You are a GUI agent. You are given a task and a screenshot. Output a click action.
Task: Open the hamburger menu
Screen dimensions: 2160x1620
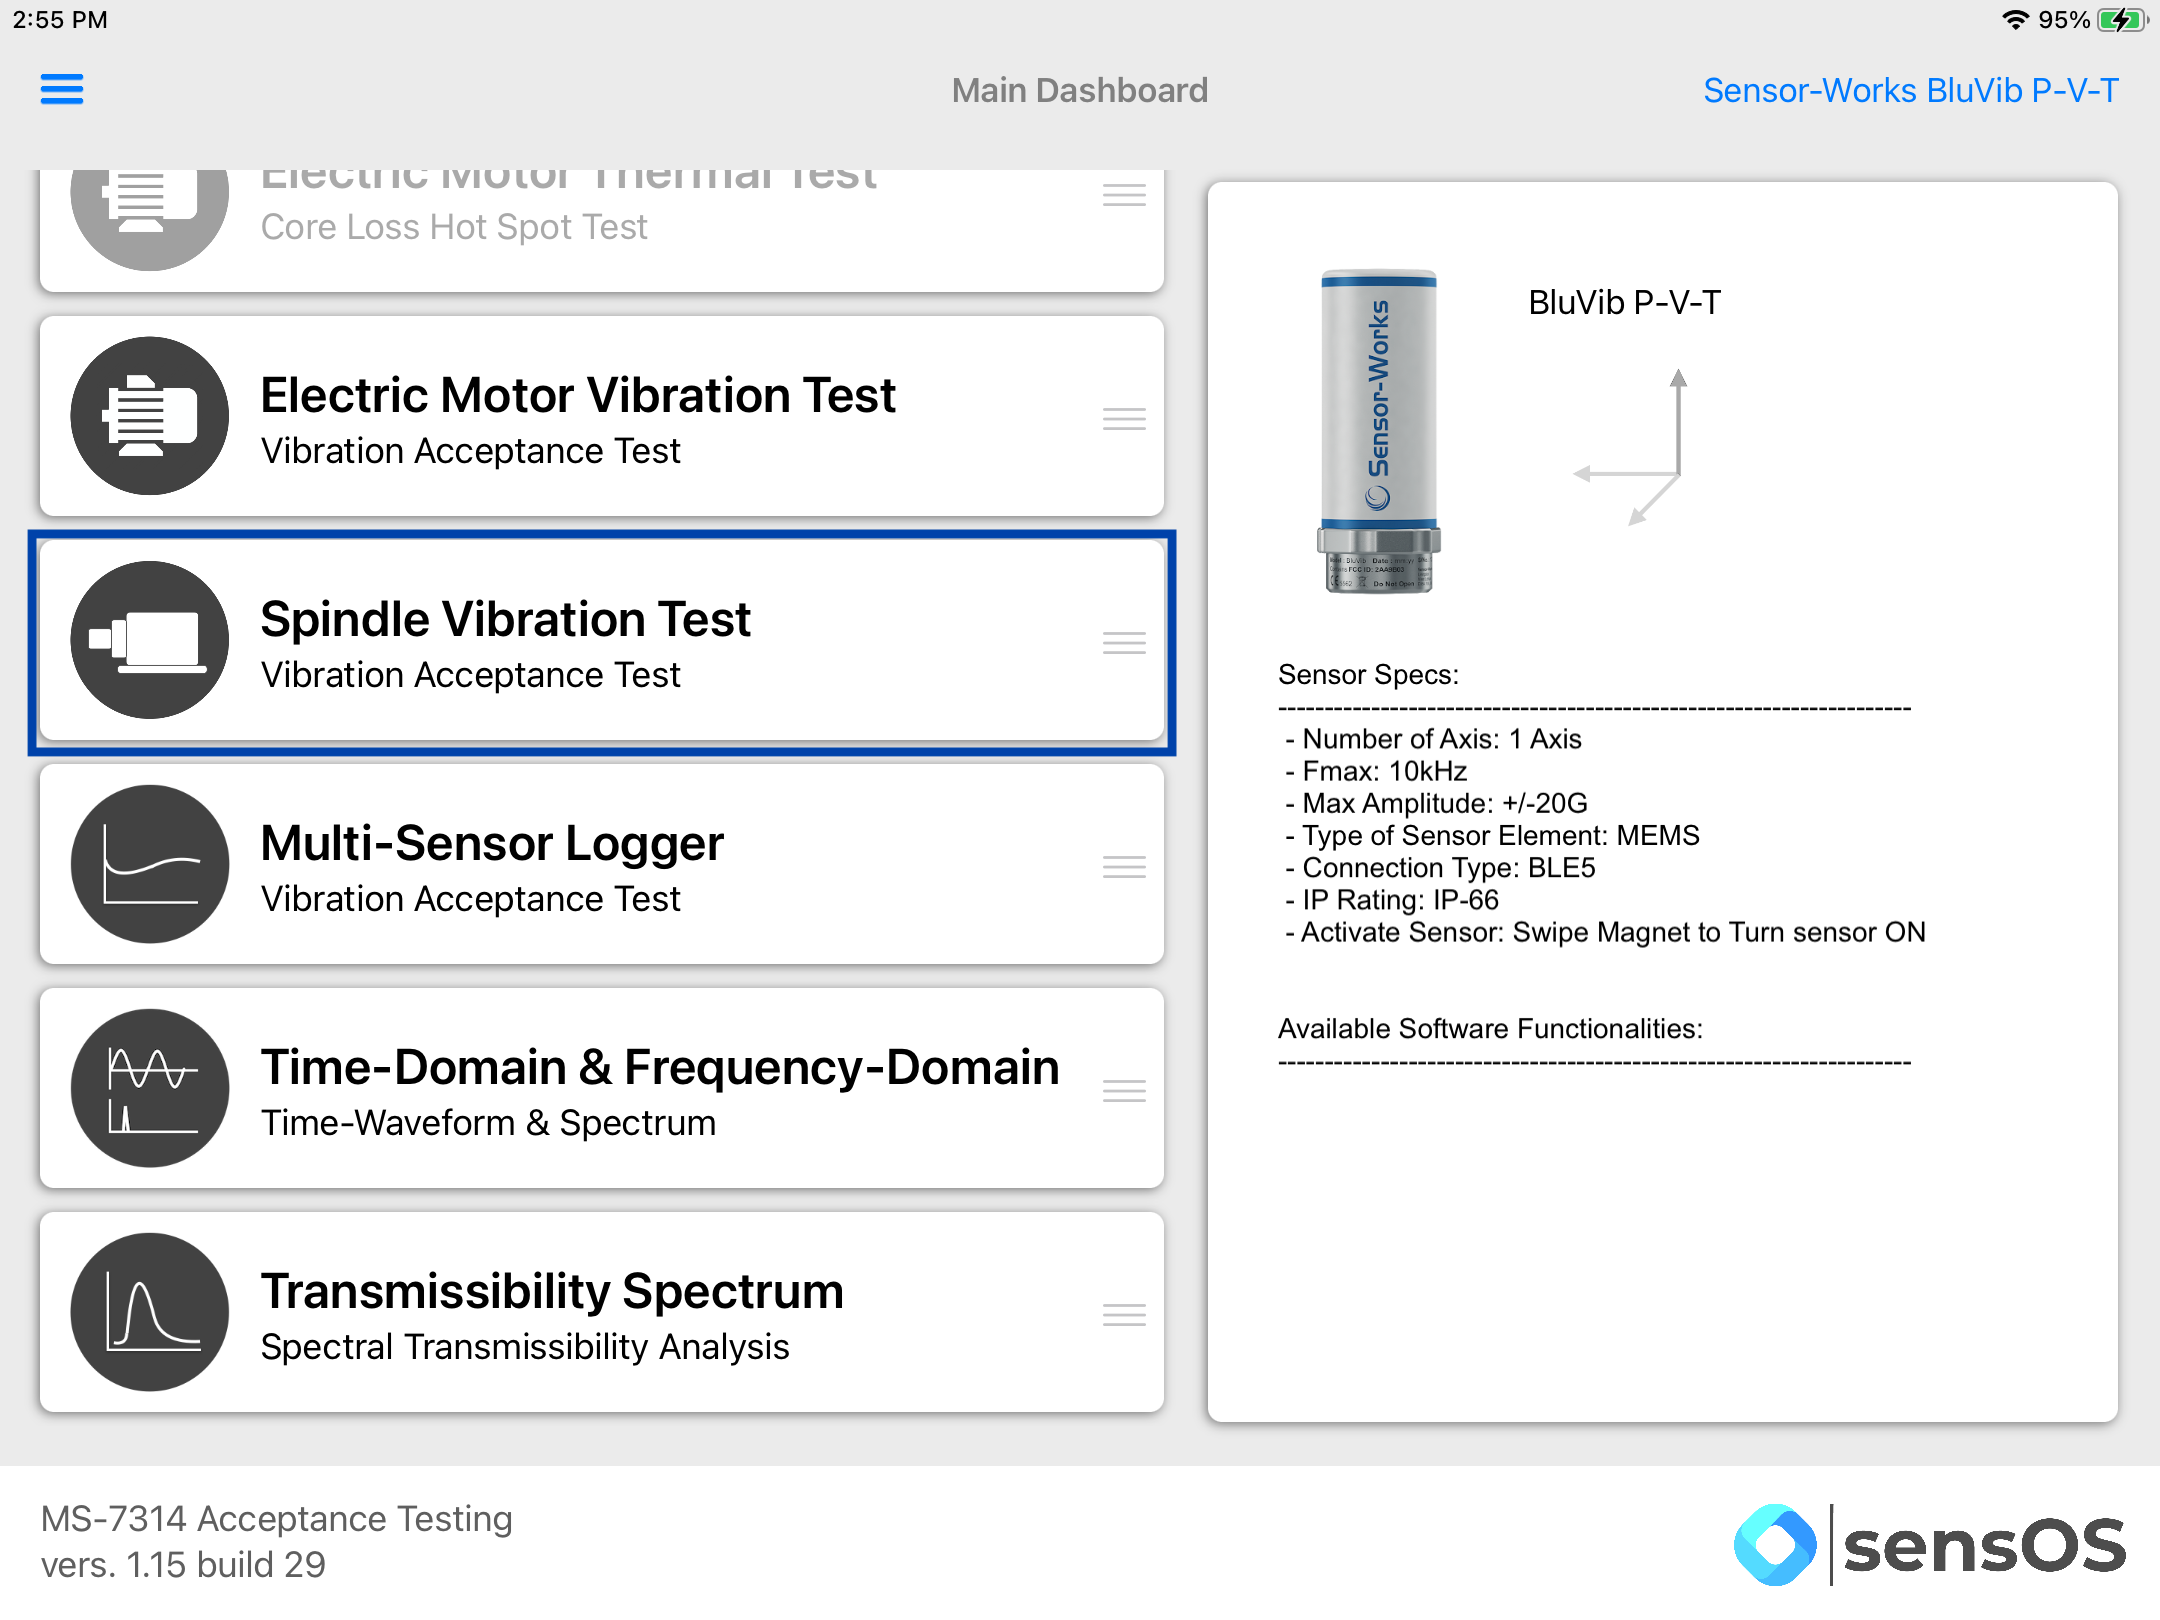pos(62,89)
